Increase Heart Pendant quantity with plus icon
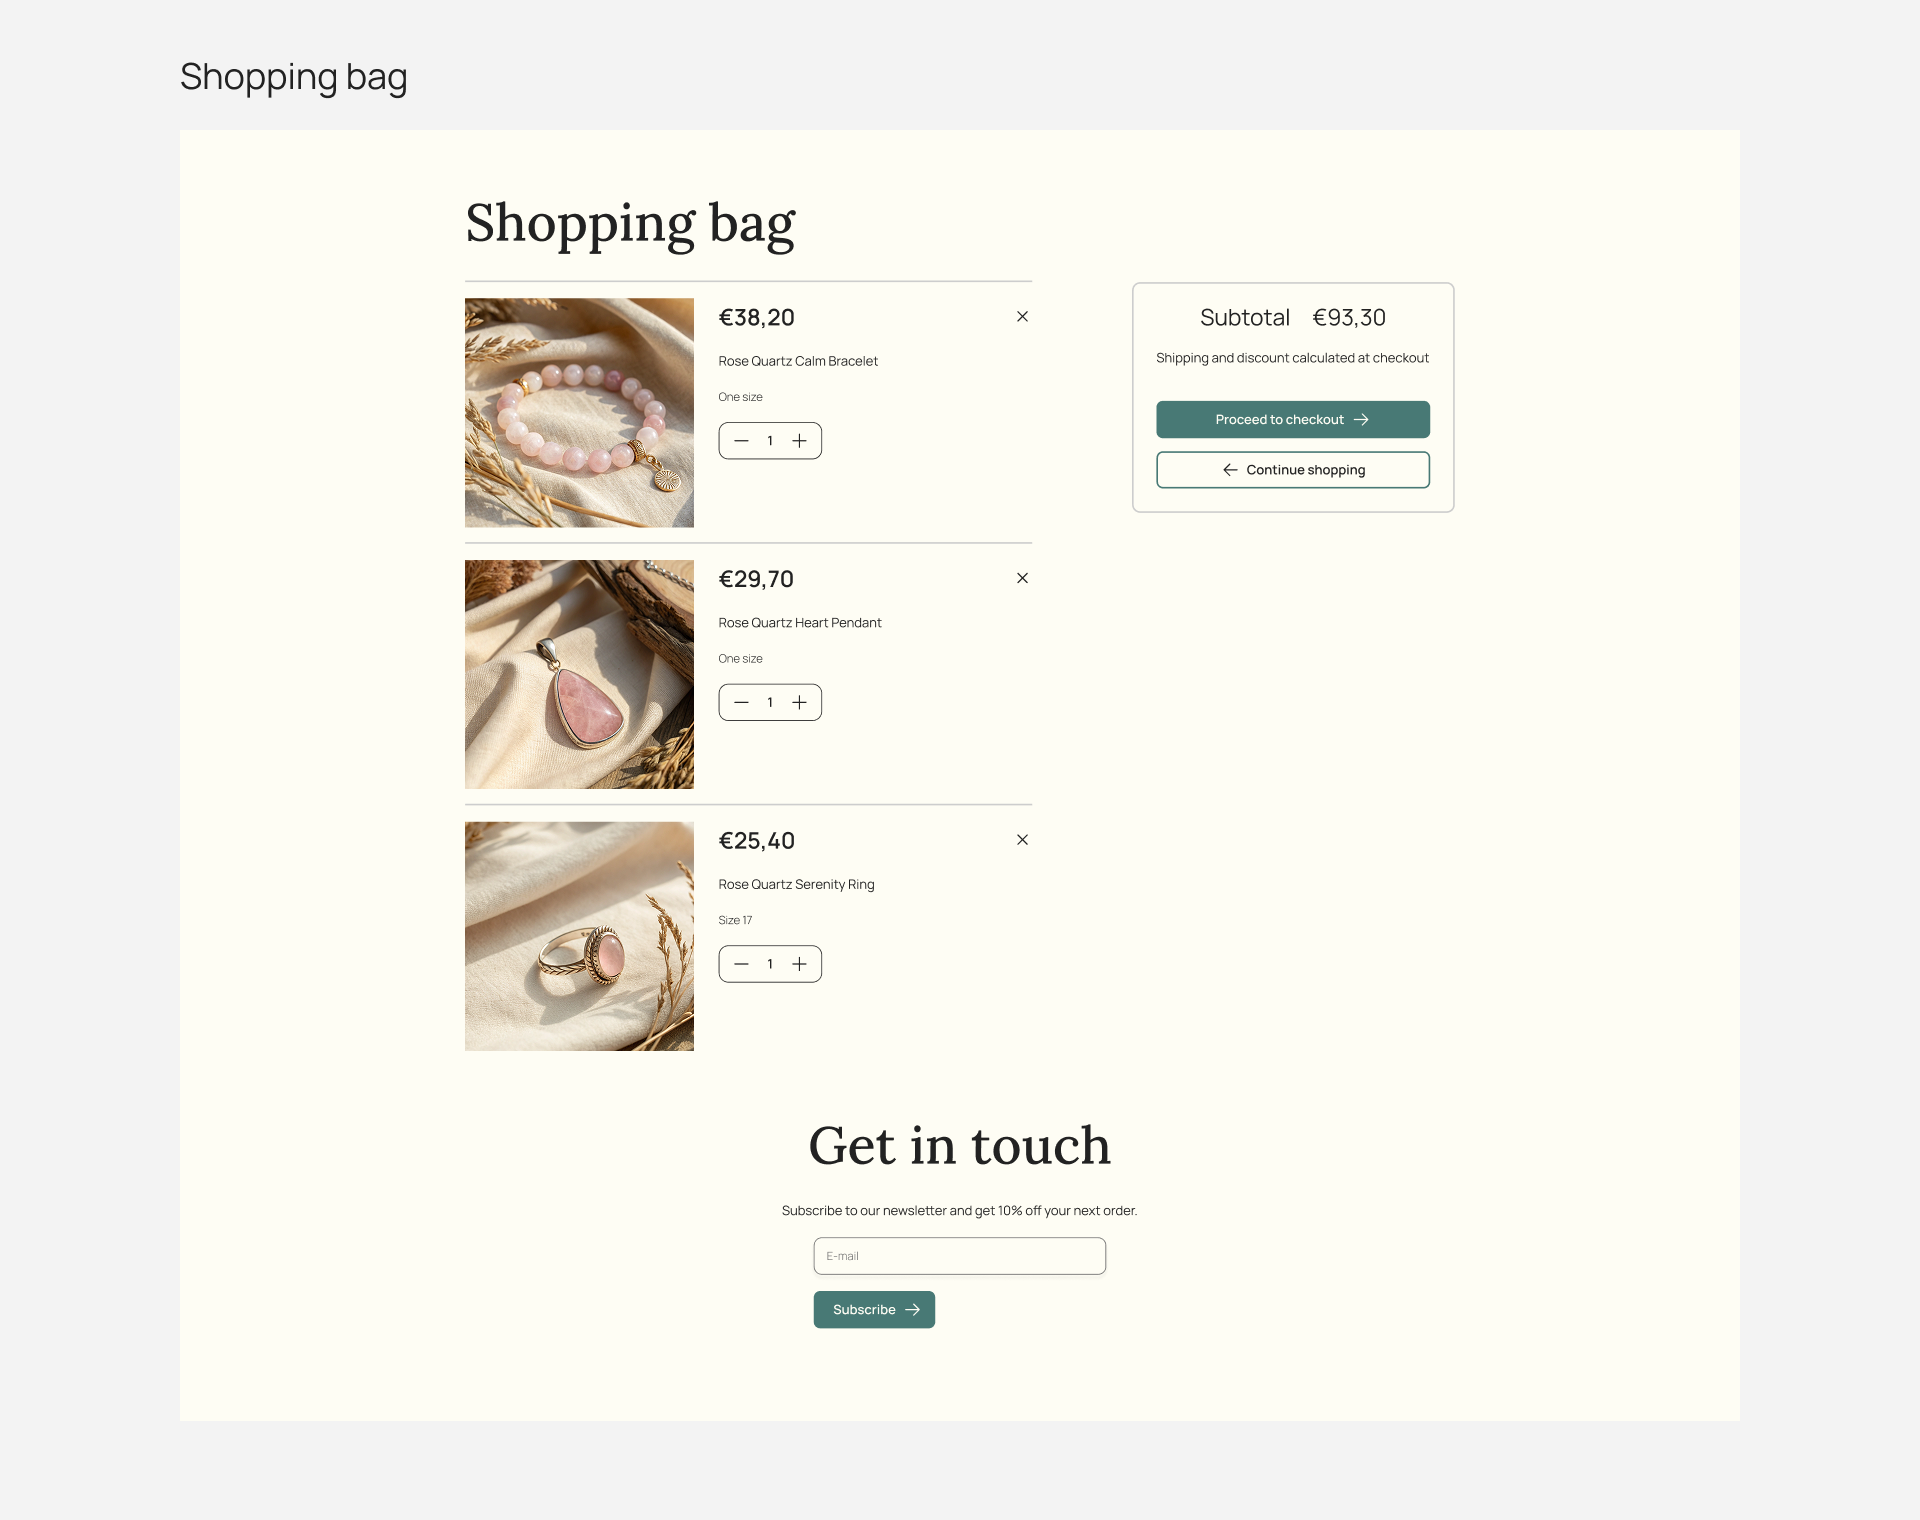Image resolution: width=1920 pixels, height=1520 pixels. pyautogui.click(x=799, y=703)
